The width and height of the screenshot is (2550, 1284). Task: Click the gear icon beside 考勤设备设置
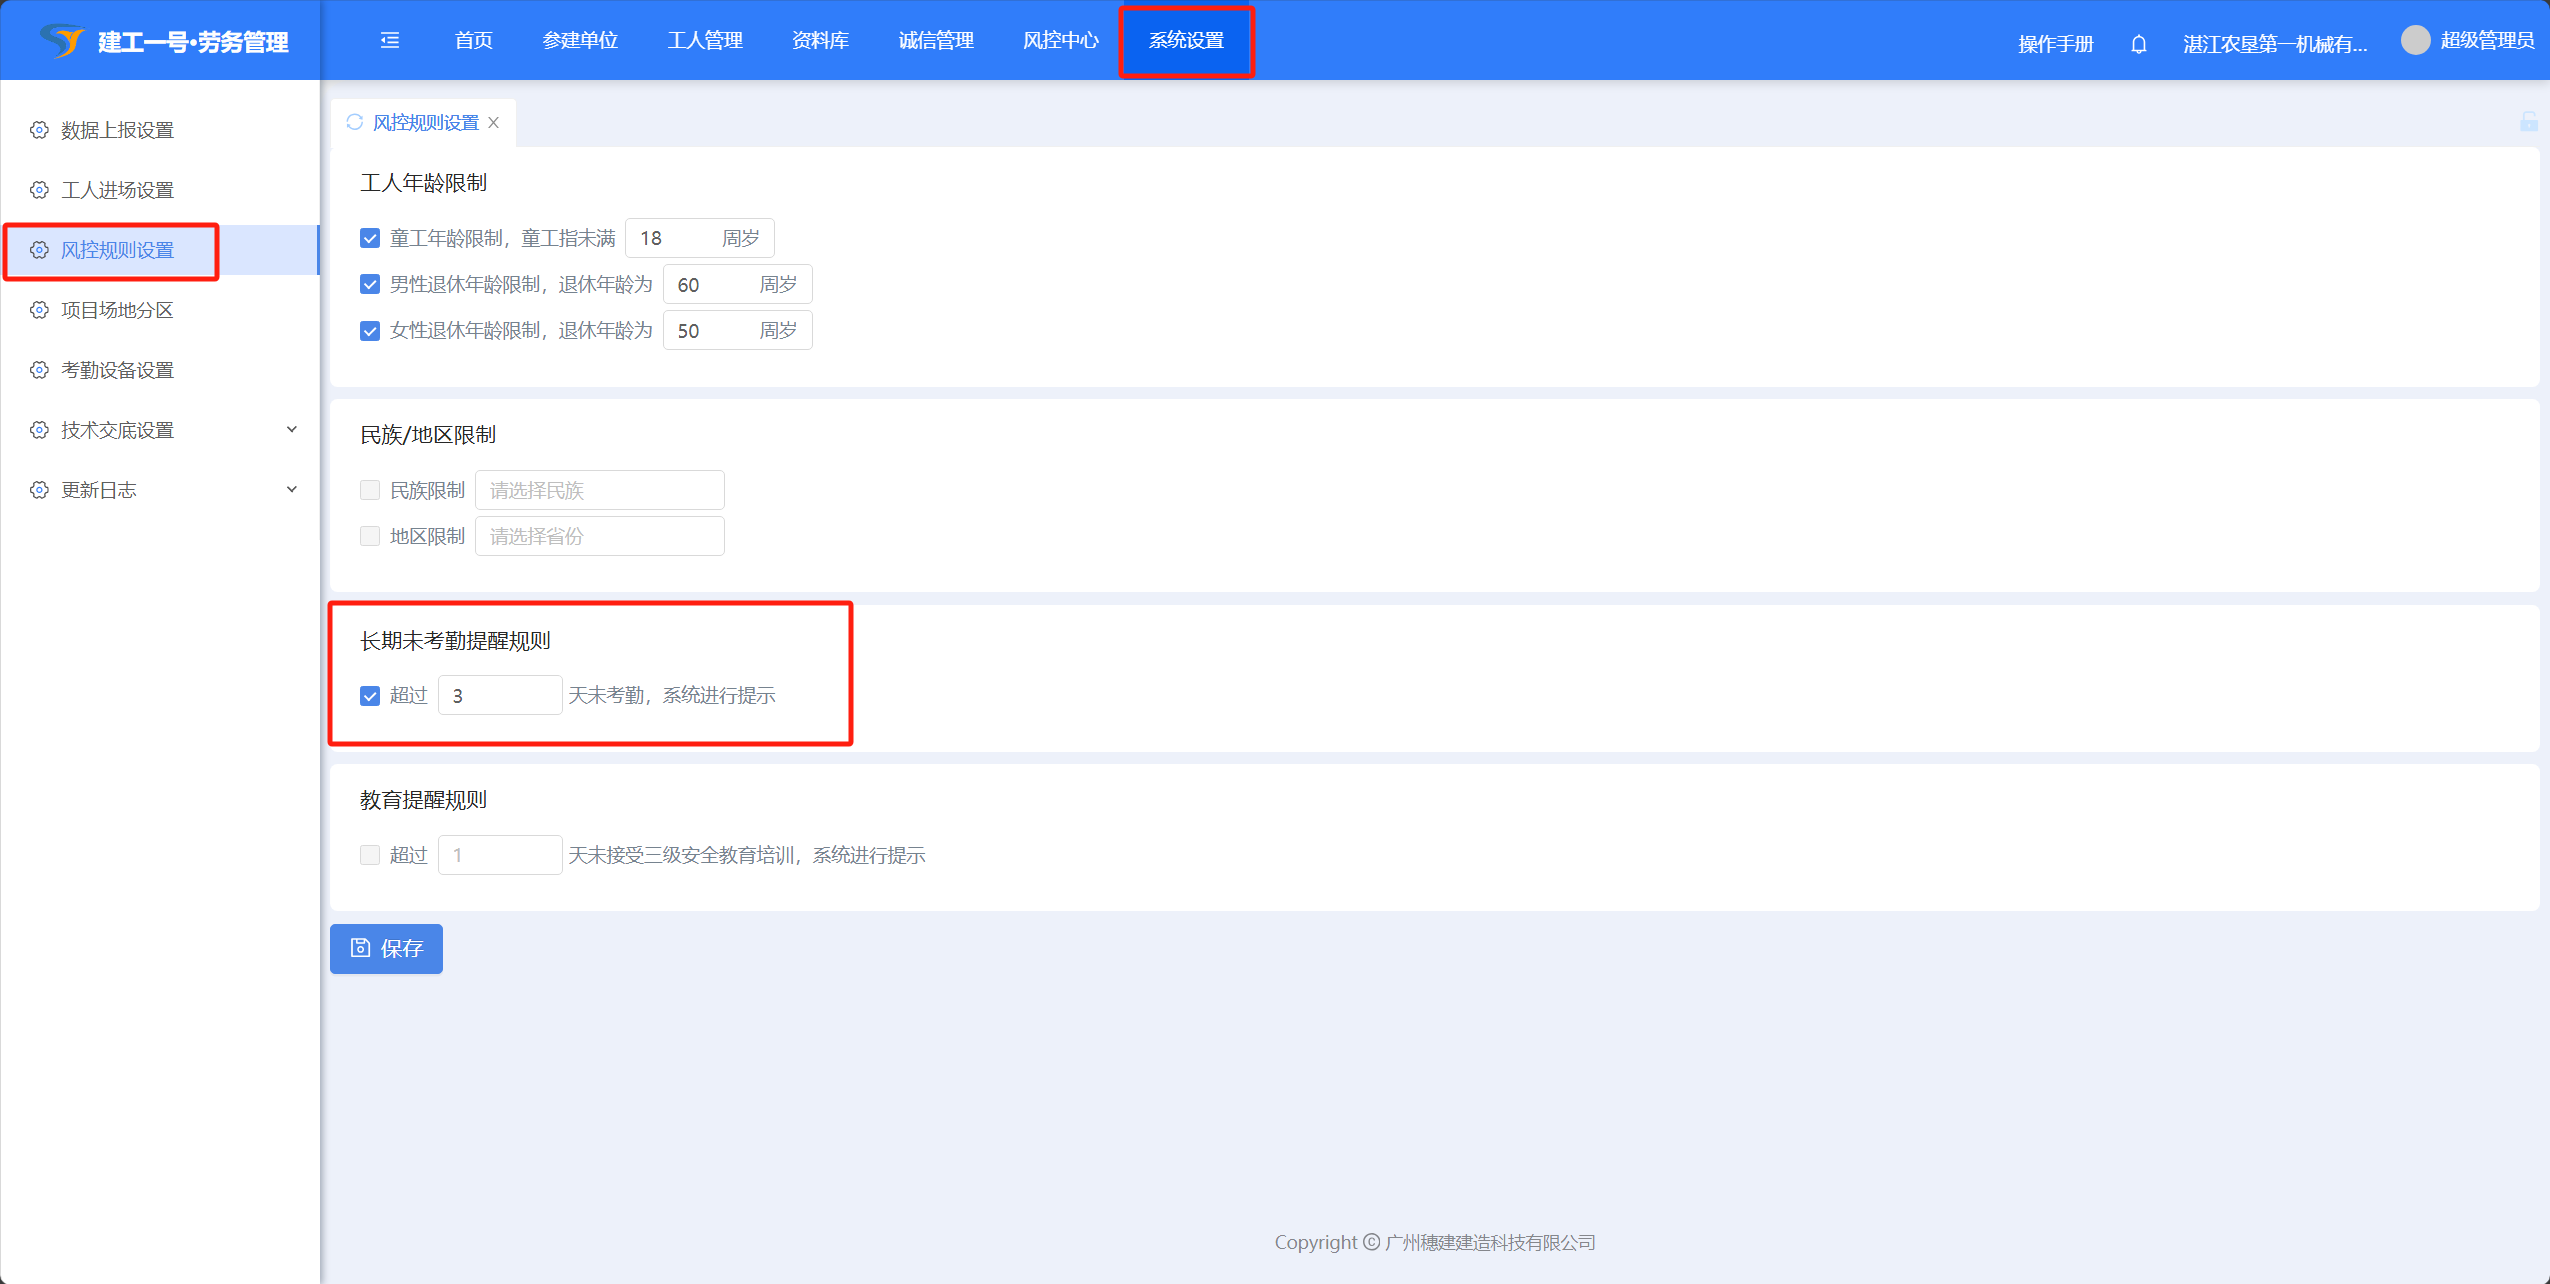(39, 370)
